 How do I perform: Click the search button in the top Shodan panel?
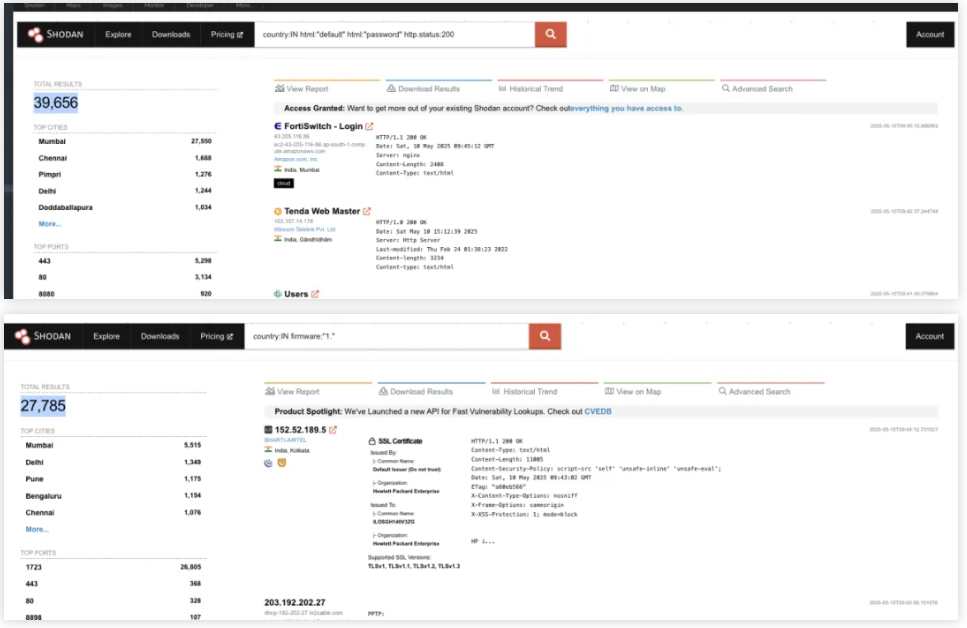(x=550, y=34)
